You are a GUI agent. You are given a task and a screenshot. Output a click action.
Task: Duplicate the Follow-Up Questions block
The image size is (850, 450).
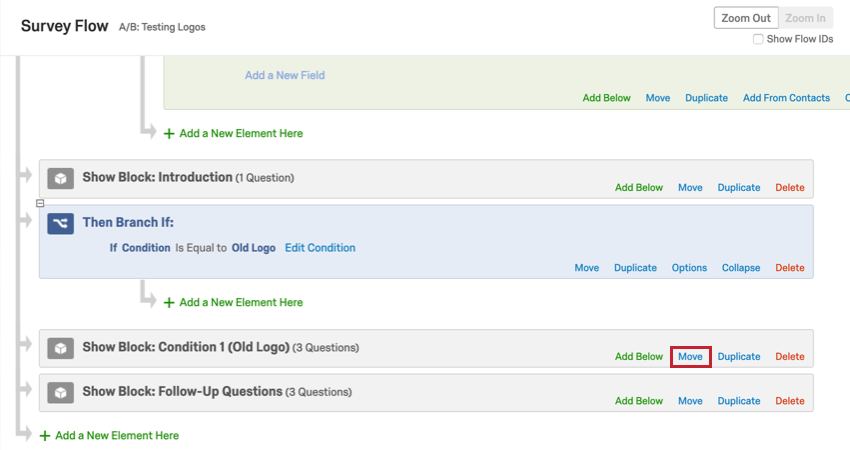point(738,401)
